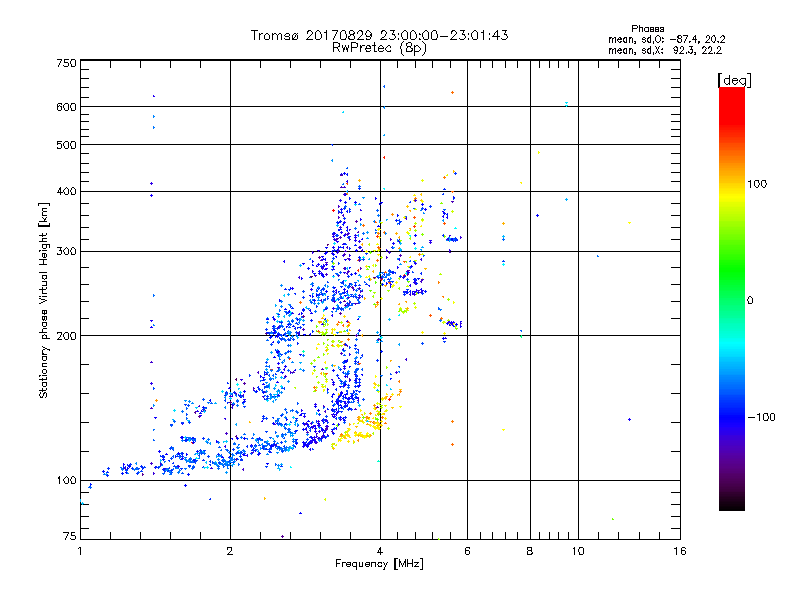
Task: Click the x-axis tick label '1'
Action: 80,551
